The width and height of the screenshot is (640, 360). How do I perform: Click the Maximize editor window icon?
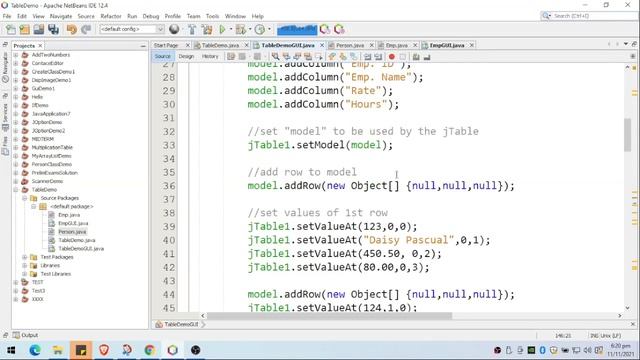coord(634,44)
